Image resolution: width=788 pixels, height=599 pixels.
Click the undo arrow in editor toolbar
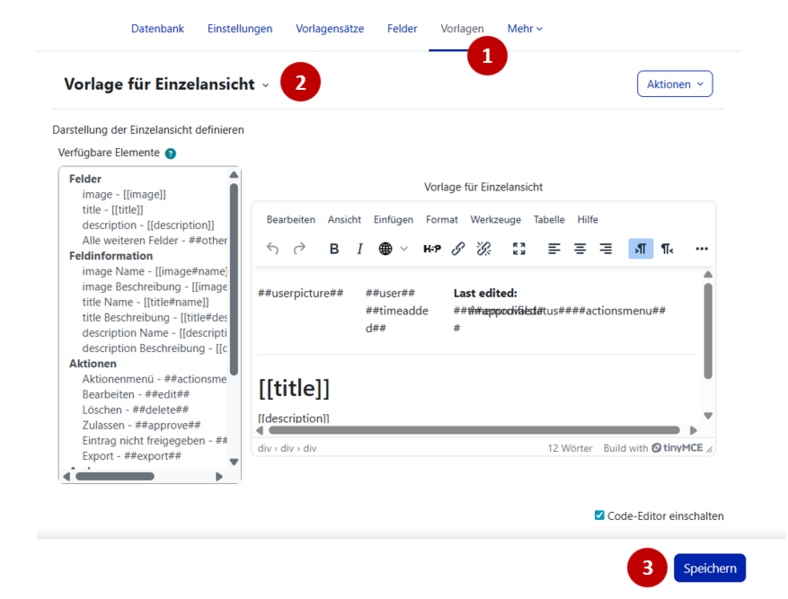pos(273,249)
